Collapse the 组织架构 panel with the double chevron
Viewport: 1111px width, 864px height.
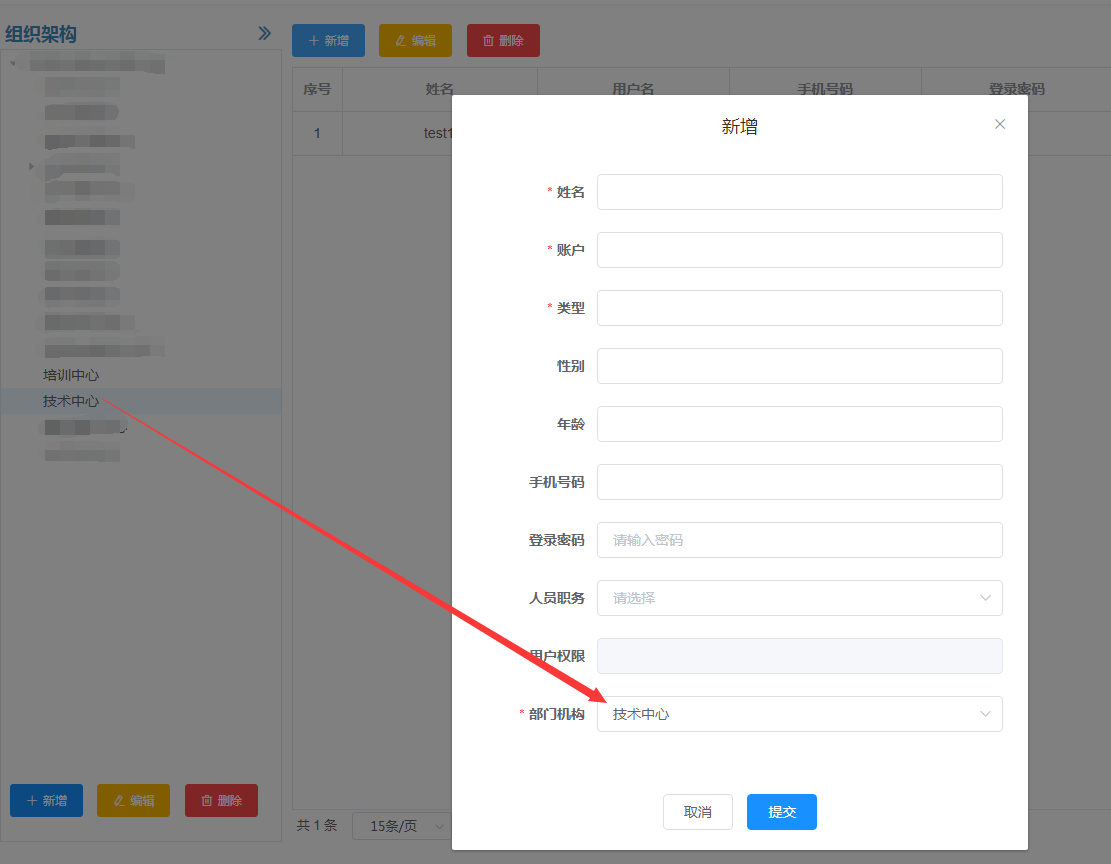pyautogui.click(x=264, y=33)
